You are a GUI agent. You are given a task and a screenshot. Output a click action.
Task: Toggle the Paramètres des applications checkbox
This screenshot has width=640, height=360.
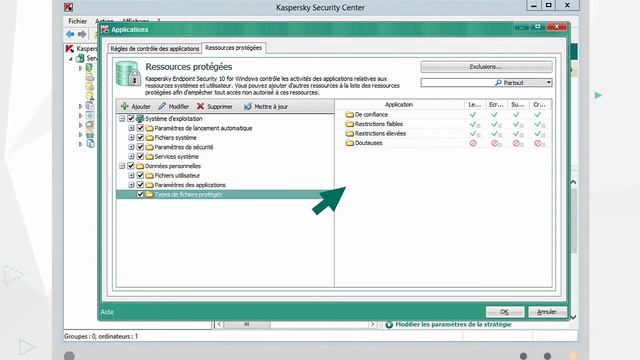140,185
